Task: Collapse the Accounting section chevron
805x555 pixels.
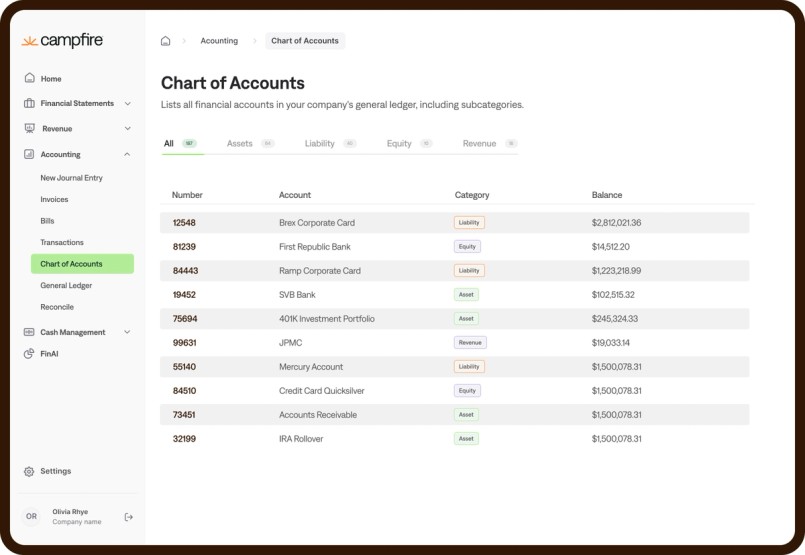Action: pyautogui.click(x=127, y=154)
